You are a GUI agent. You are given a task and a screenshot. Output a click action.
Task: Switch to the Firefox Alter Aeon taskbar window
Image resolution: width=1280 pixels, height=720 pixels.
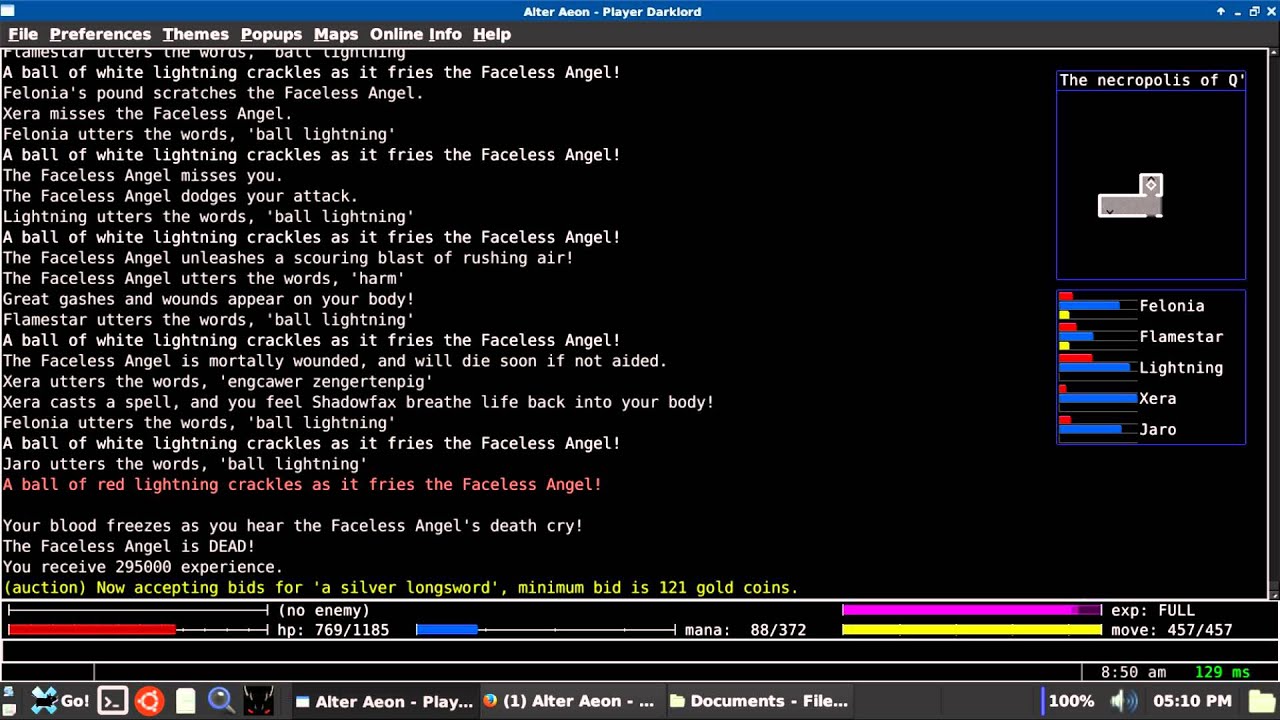click(x=568, y=701)
